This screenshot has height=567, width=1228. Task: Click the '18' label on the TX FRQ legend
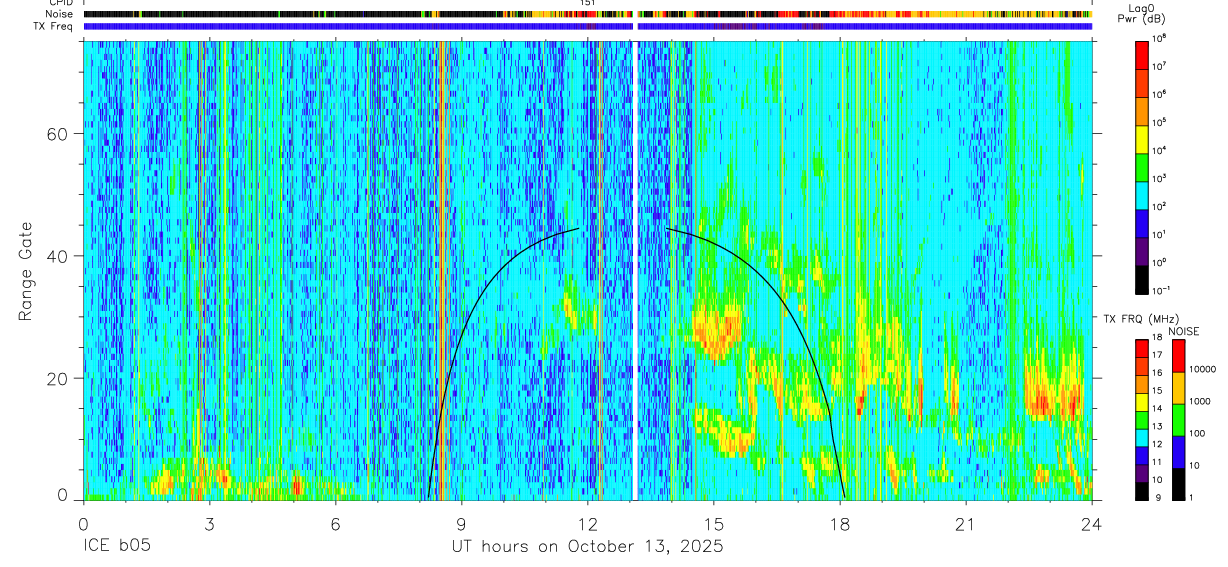(1156, 339)
